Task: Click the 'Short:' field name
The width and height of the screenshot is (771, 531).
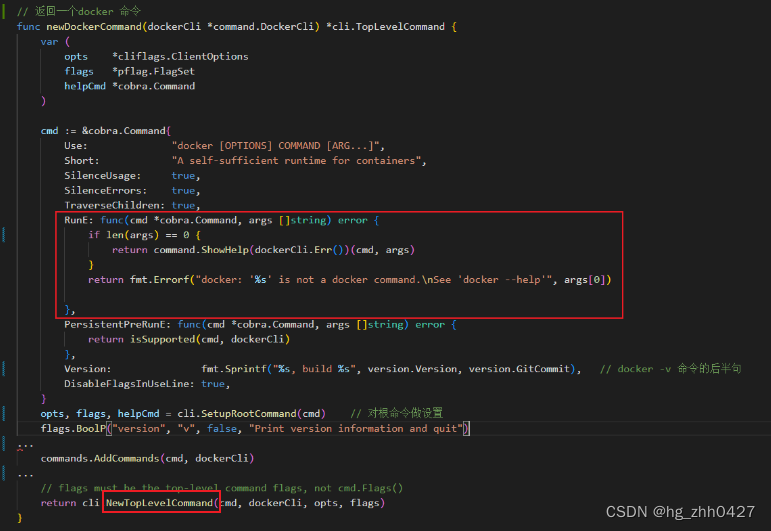Action: pyautogui.click(x=82, y=160)
